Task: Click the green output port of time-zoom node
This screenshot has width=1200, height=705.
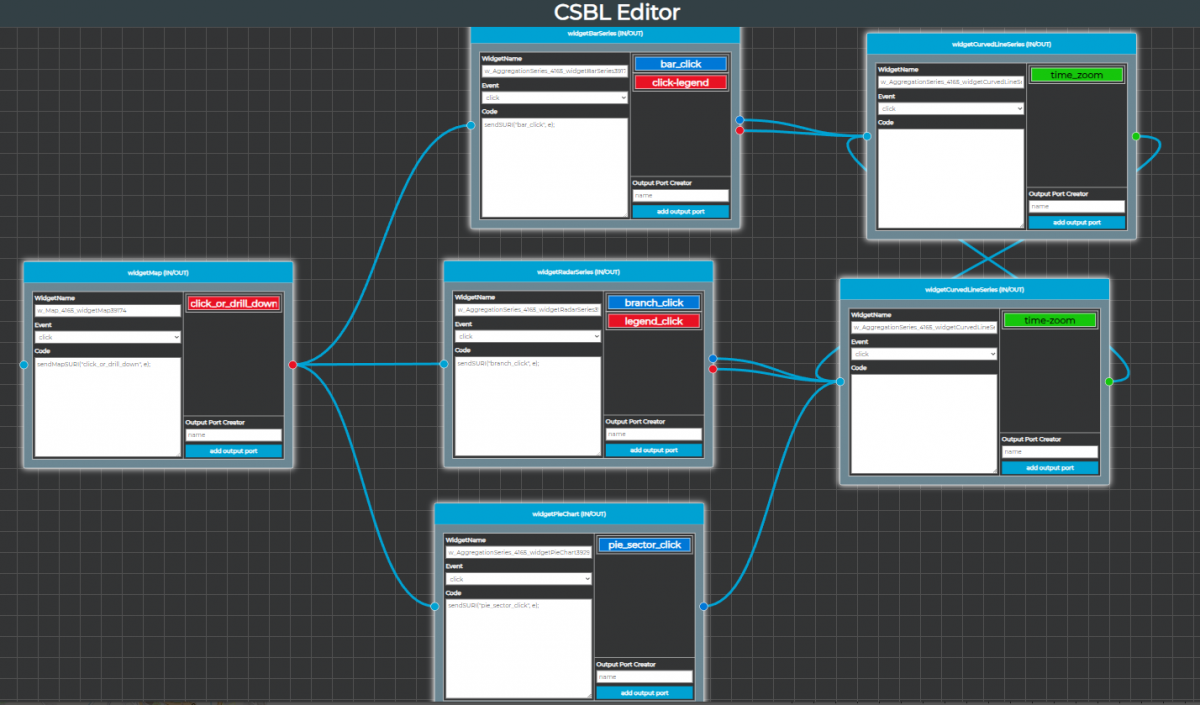Action: pyautogui.click(x=1108, y=382)
